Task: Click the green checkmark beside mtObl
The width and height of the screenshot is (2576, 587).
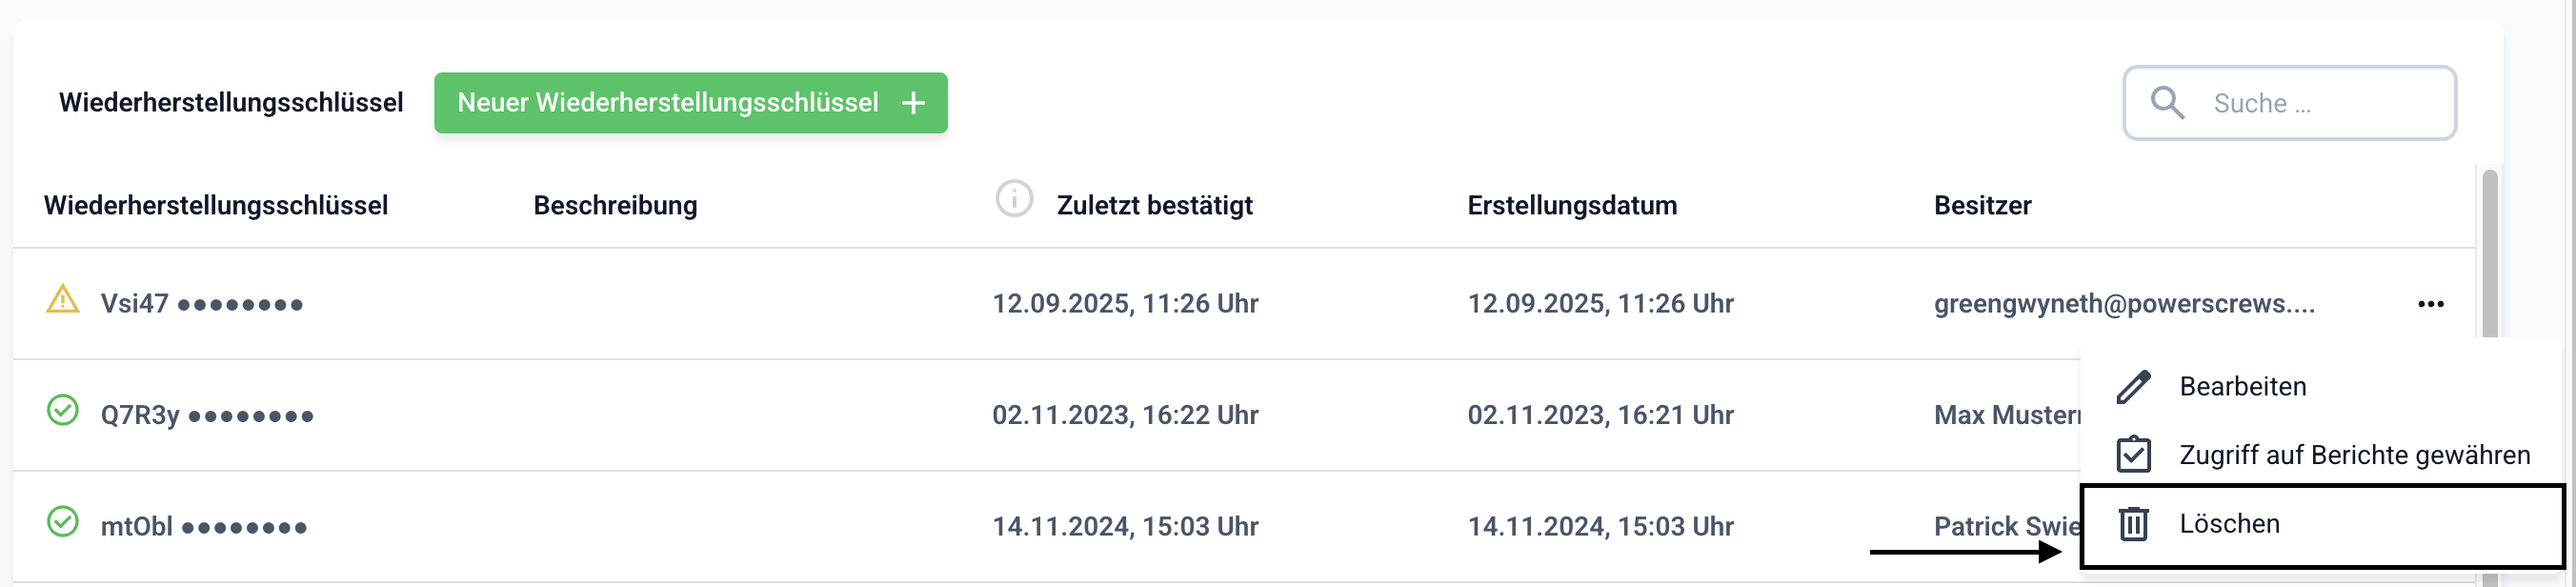Action: pyautogui.click(x=63, y=521)
